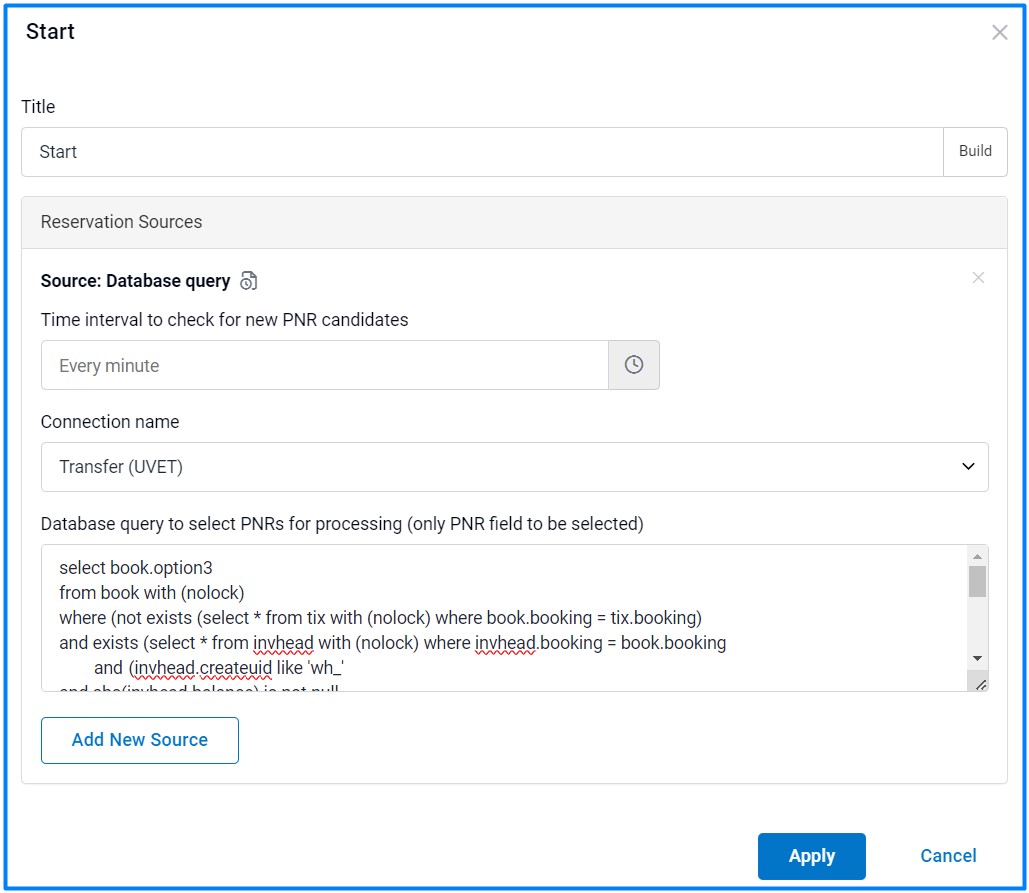Click the document icon beside Source: Database query

[x=249, y=281]
